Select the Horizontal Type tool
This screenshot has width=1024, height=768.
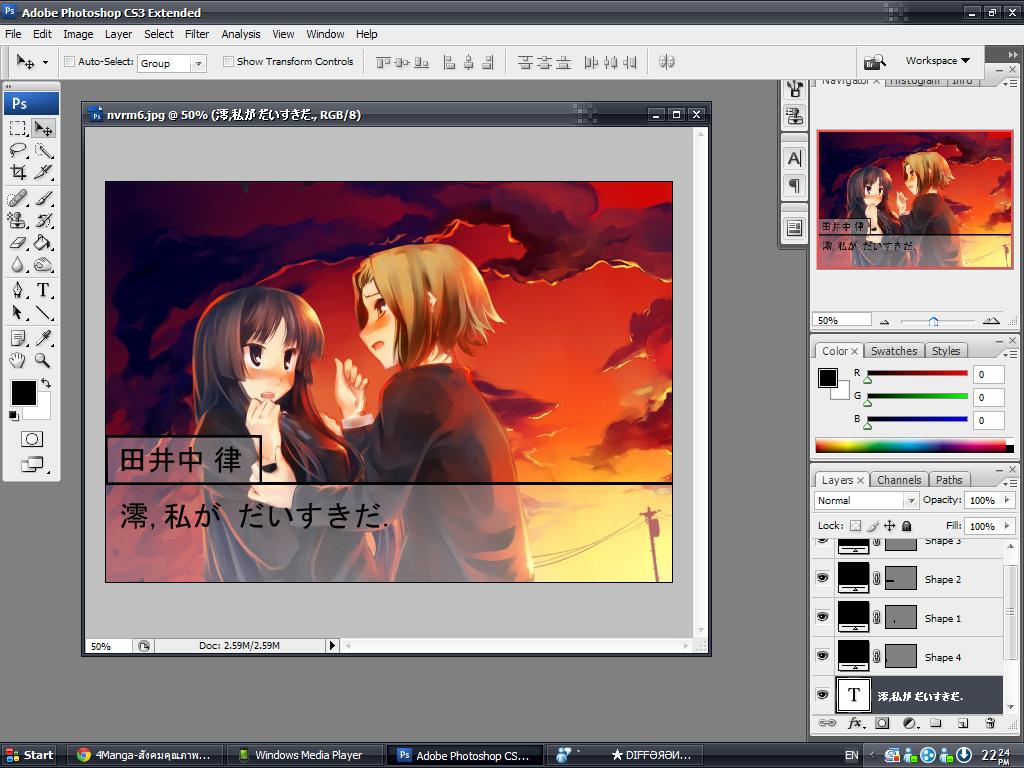[x=43, y=290]
